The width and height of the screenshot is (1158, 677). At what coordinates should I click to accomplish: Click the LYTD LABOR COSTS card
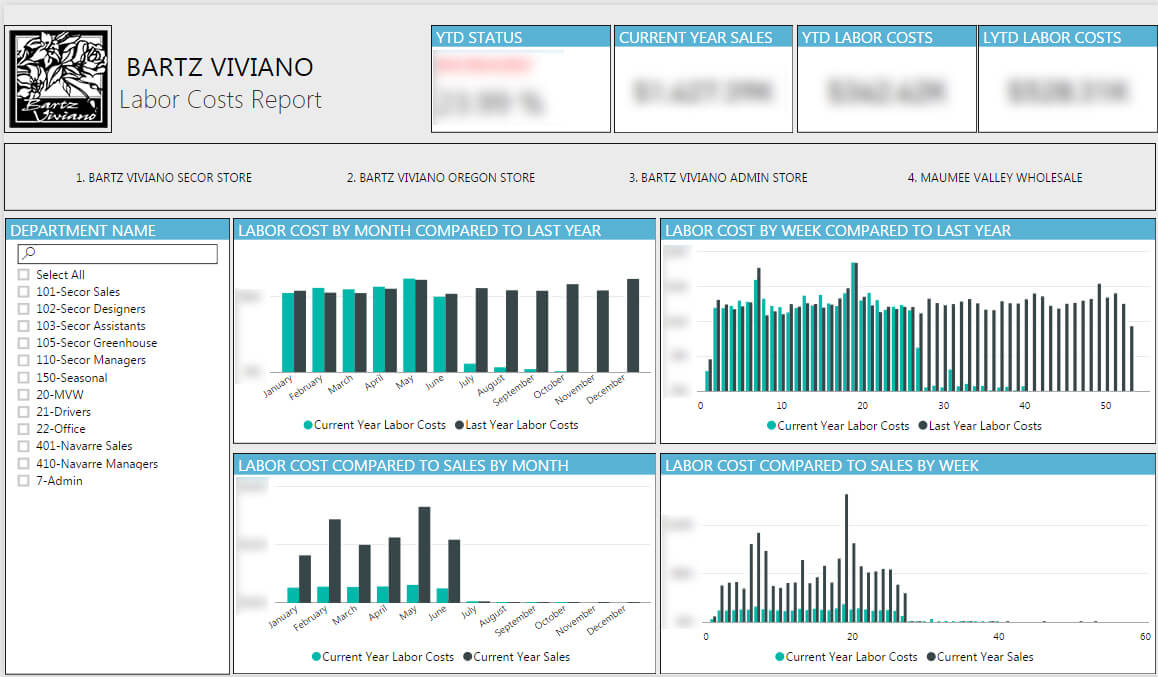pyautogui.click(x=1067, y=79)
